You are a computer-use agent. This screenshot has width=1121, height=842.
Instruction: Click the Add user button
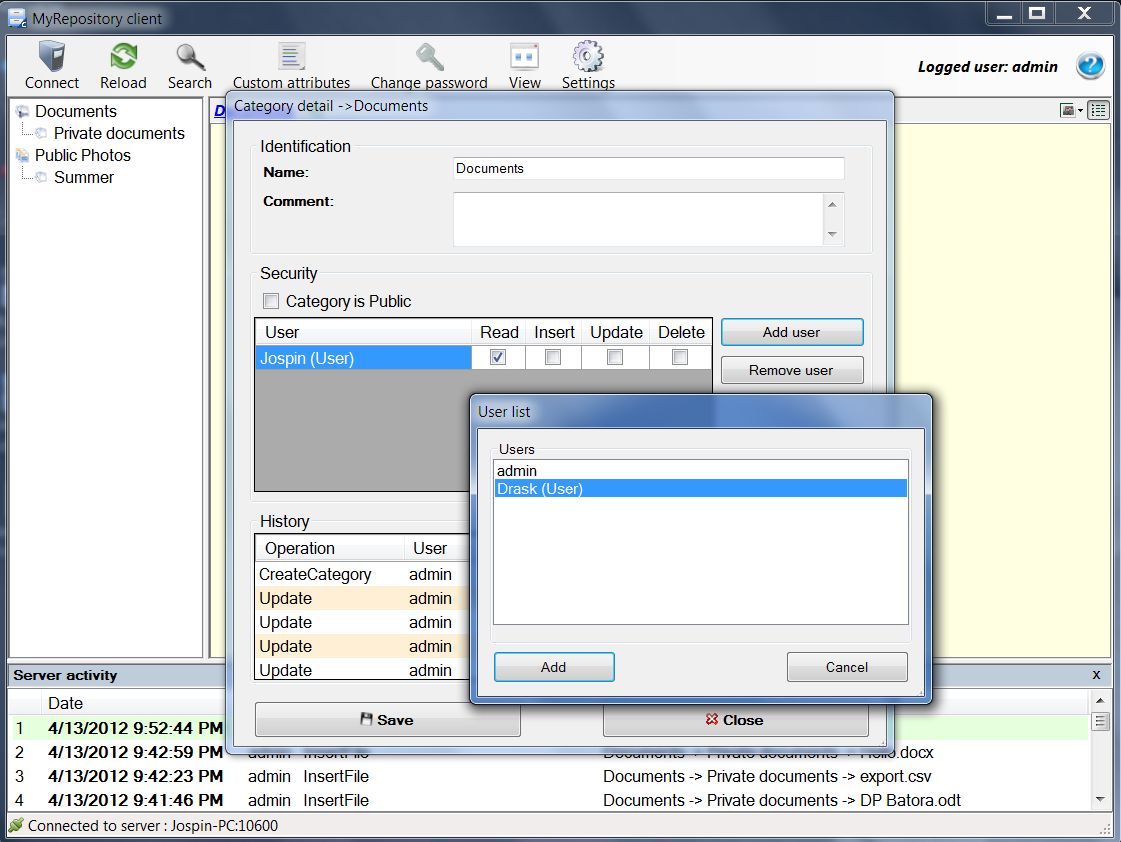click(791, 332)
